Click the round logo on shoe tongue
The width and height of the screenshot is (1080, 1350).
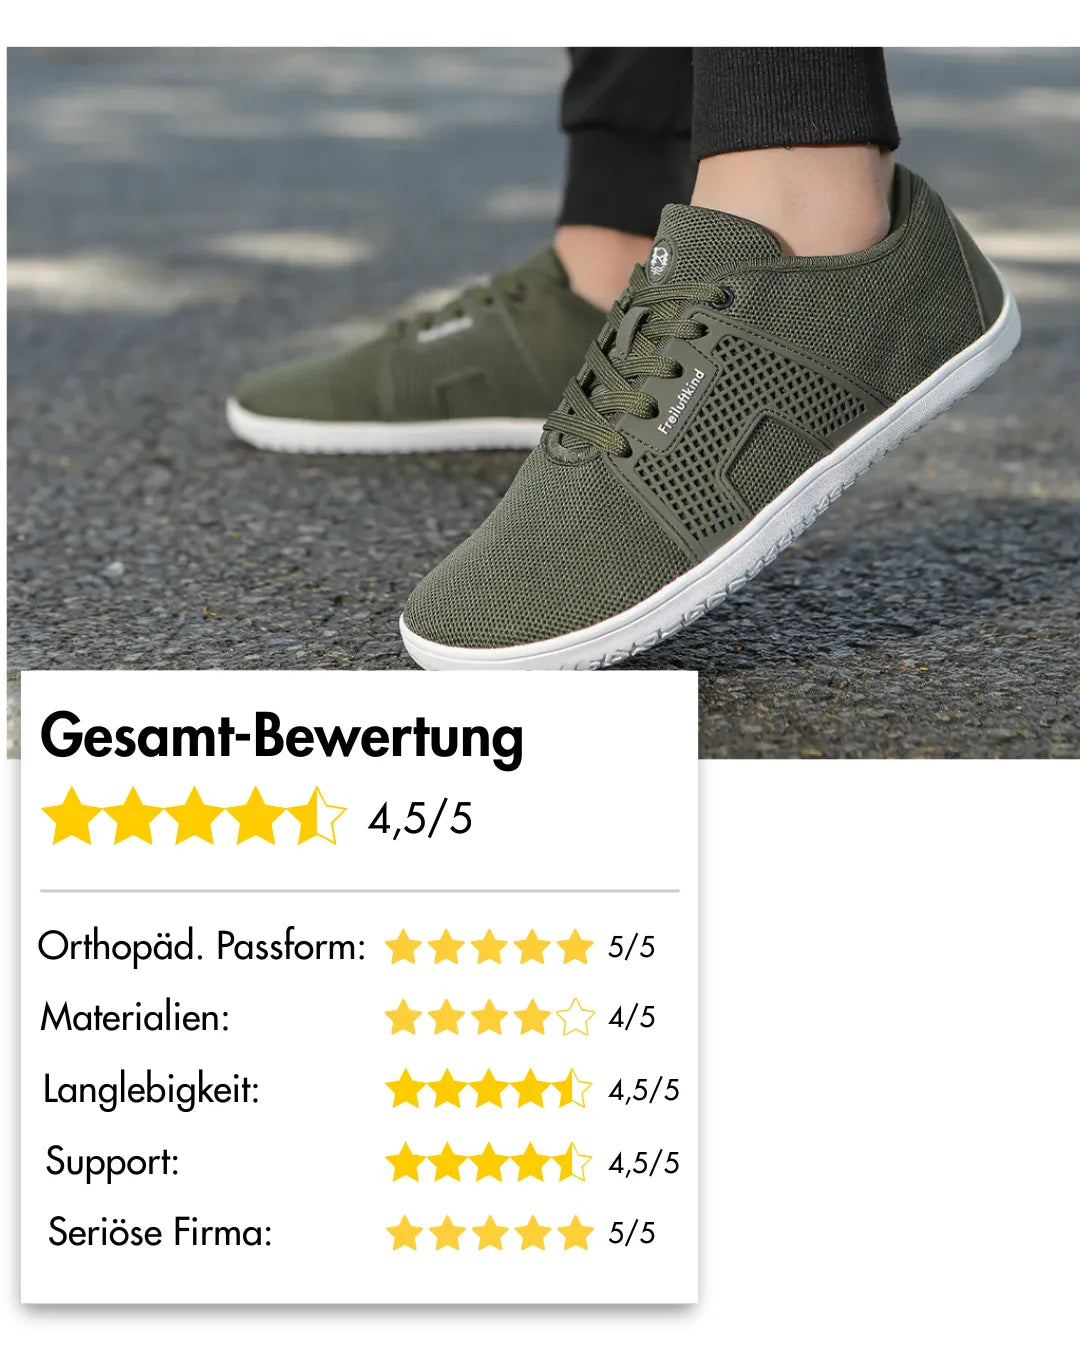[x=661, y=258]
